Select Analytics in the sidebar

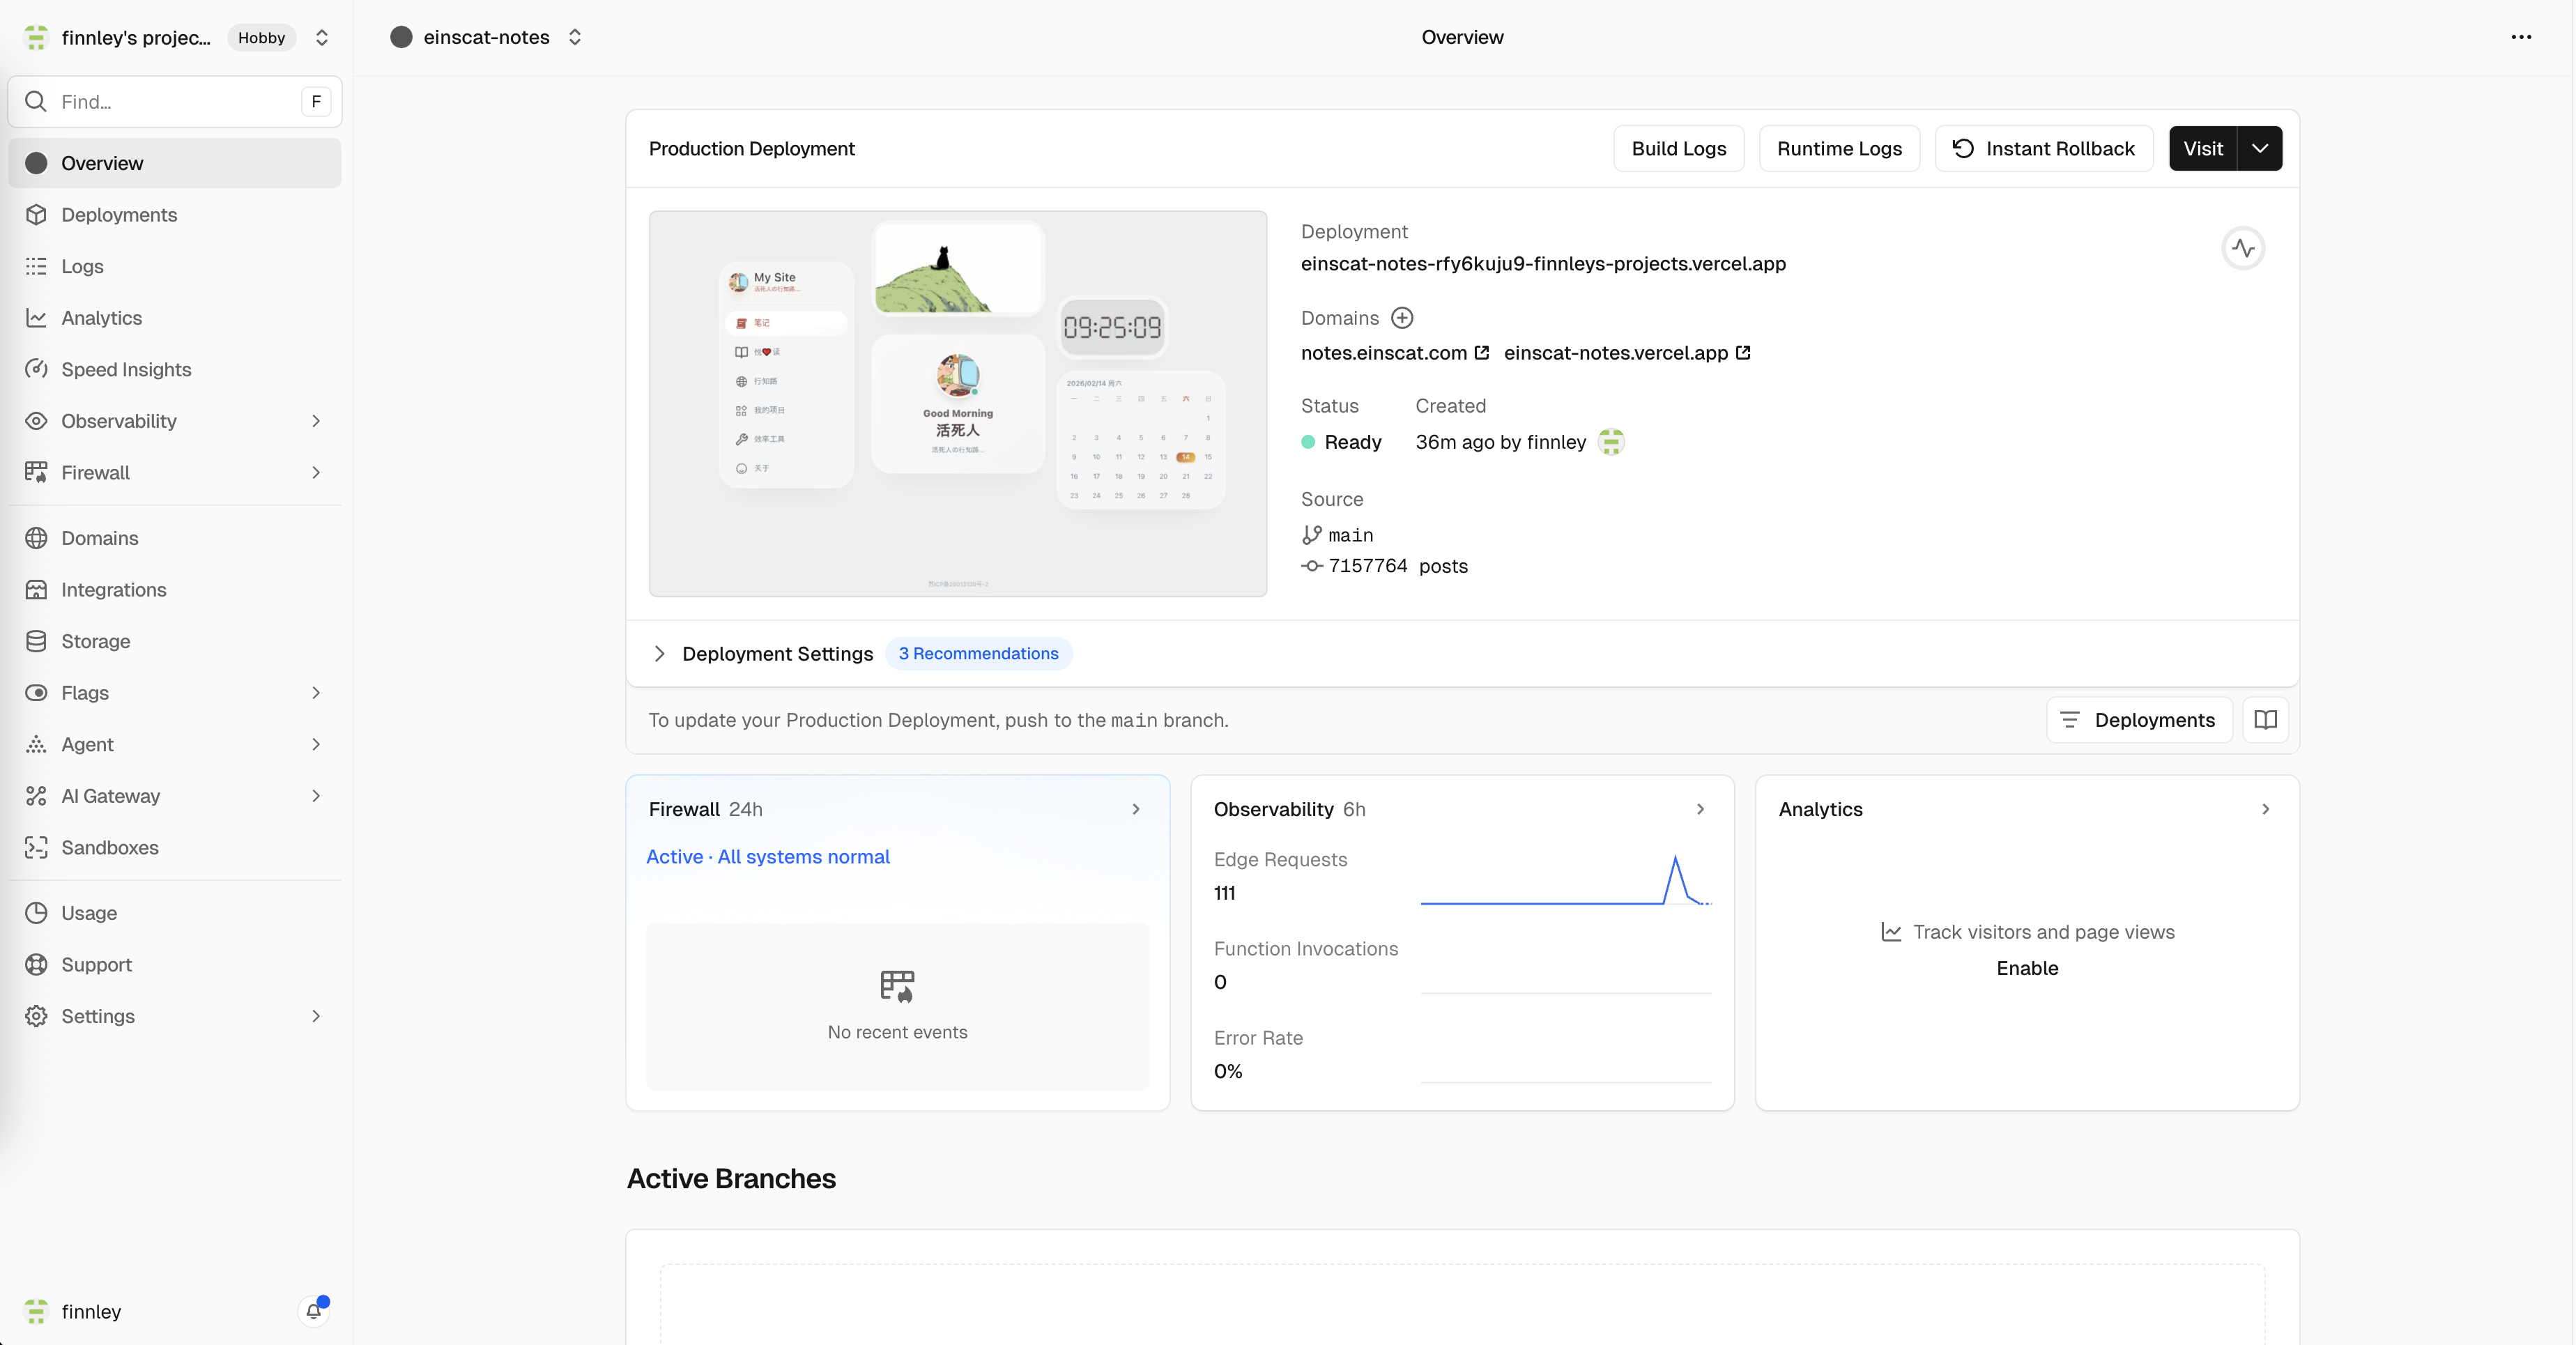(101, 318)
